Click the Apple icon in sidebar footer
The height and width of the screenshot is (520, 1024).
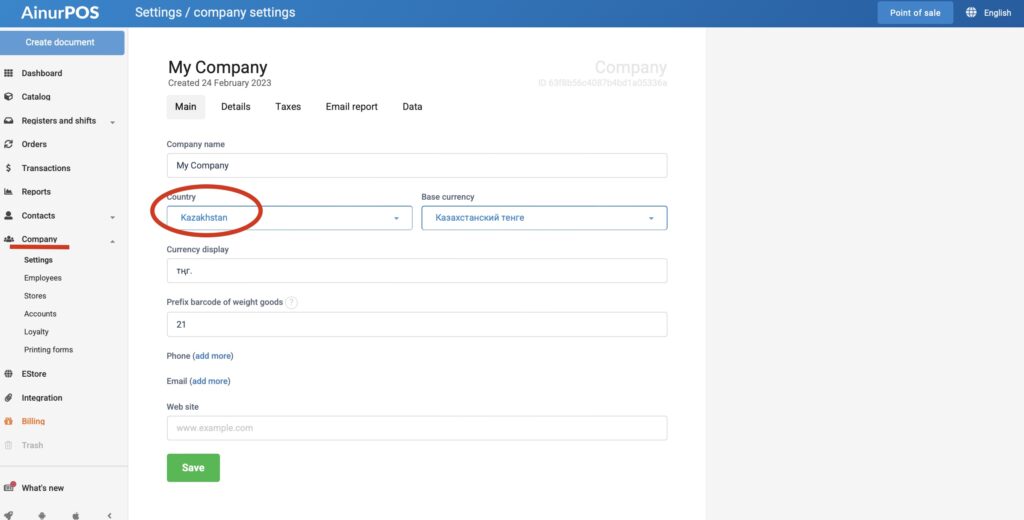[75, 515]
